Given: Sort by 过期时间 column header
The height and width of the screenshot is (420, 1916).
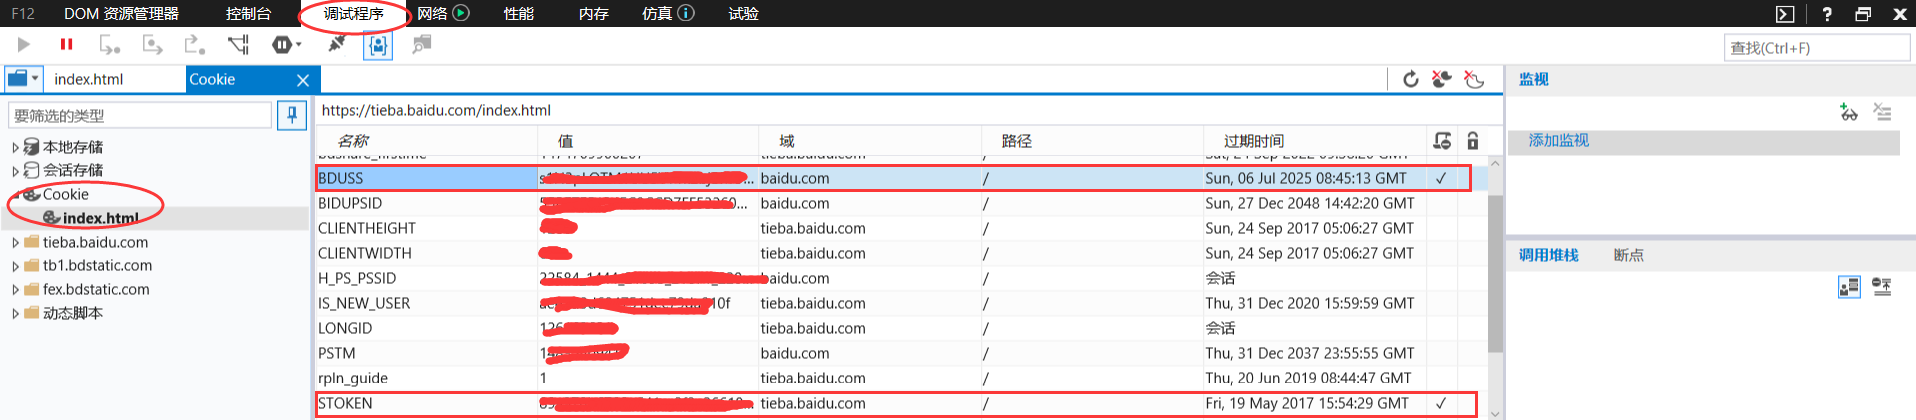Looking at the screenshot, I should coord(1254,141).
